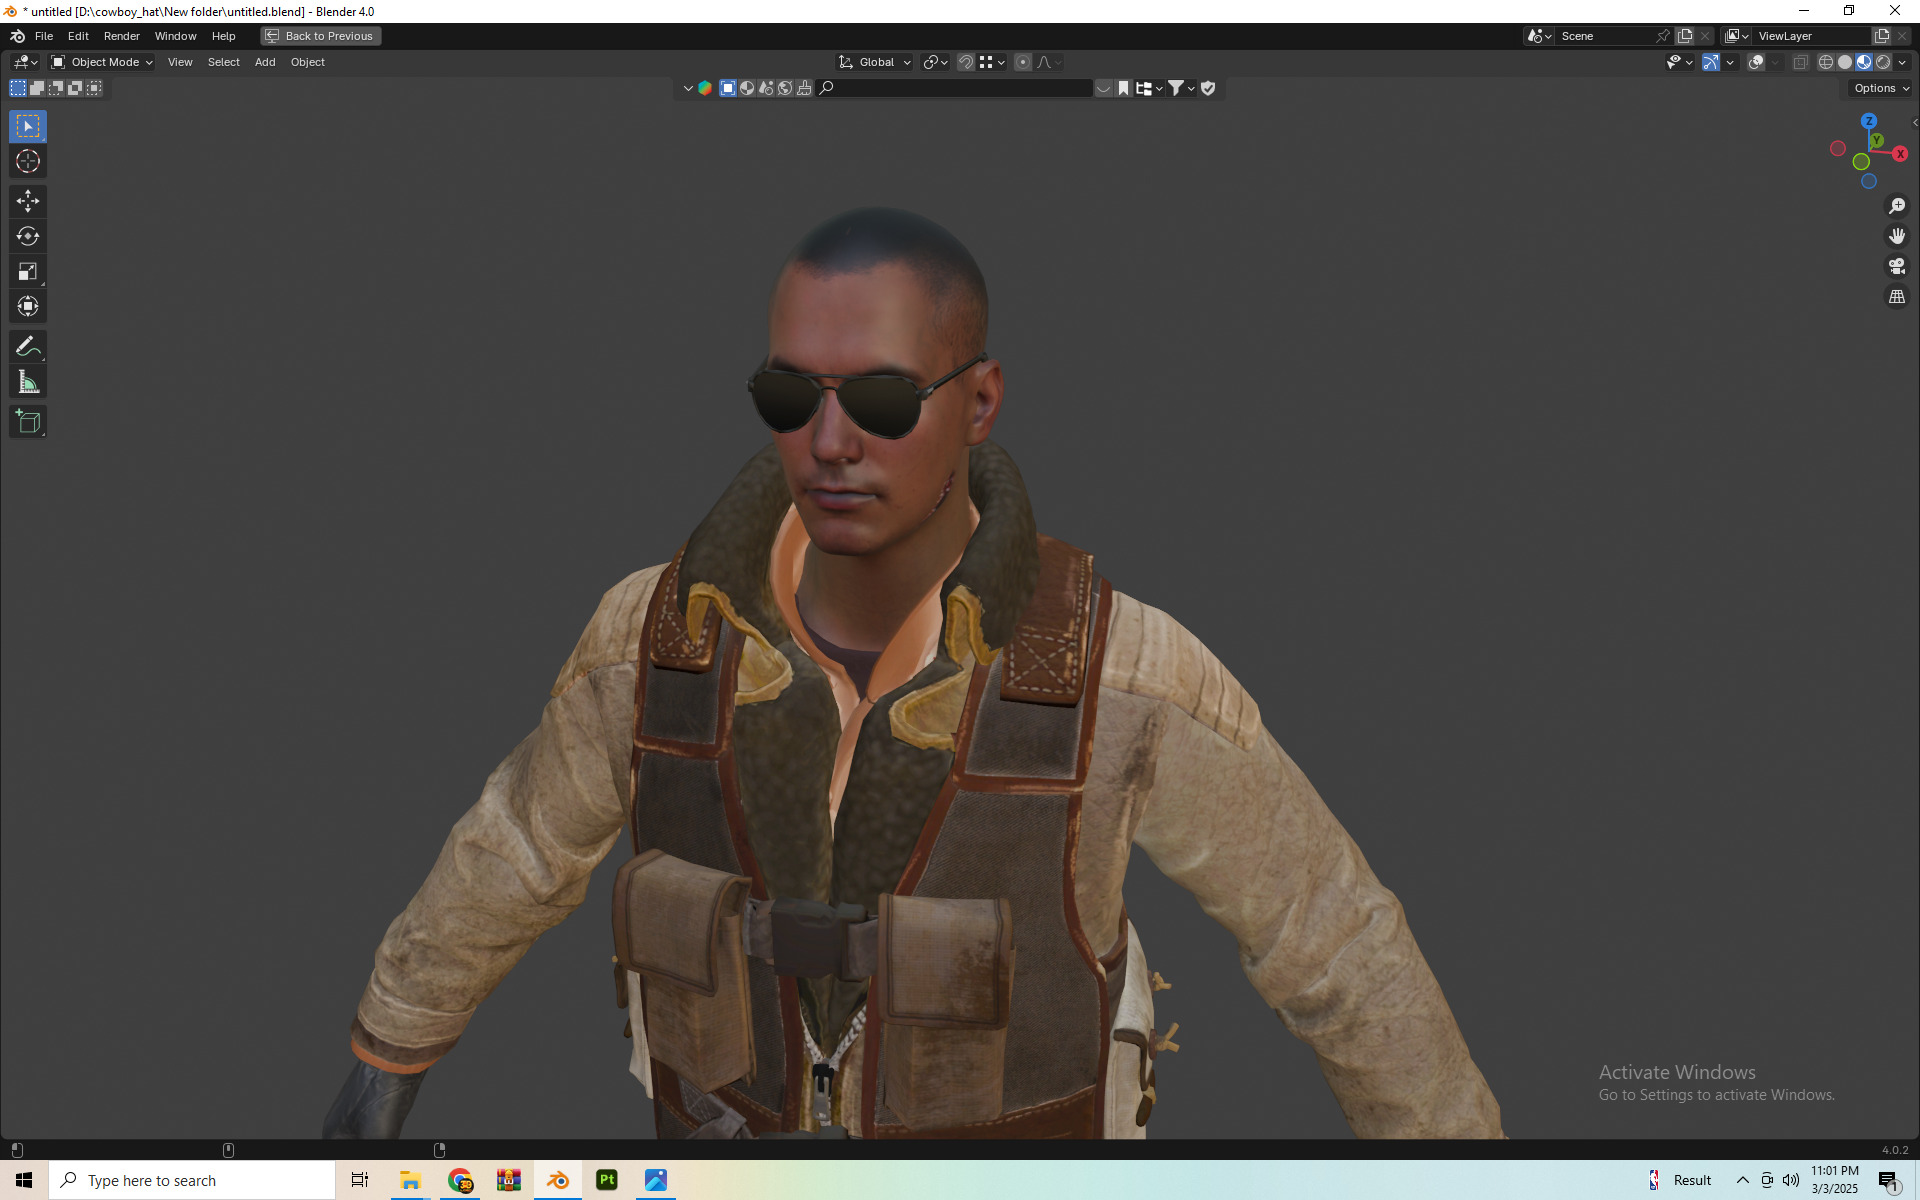Activate the 3D Cursor tool
This screenshot has width=1920, height=1200.
[28, 161]
